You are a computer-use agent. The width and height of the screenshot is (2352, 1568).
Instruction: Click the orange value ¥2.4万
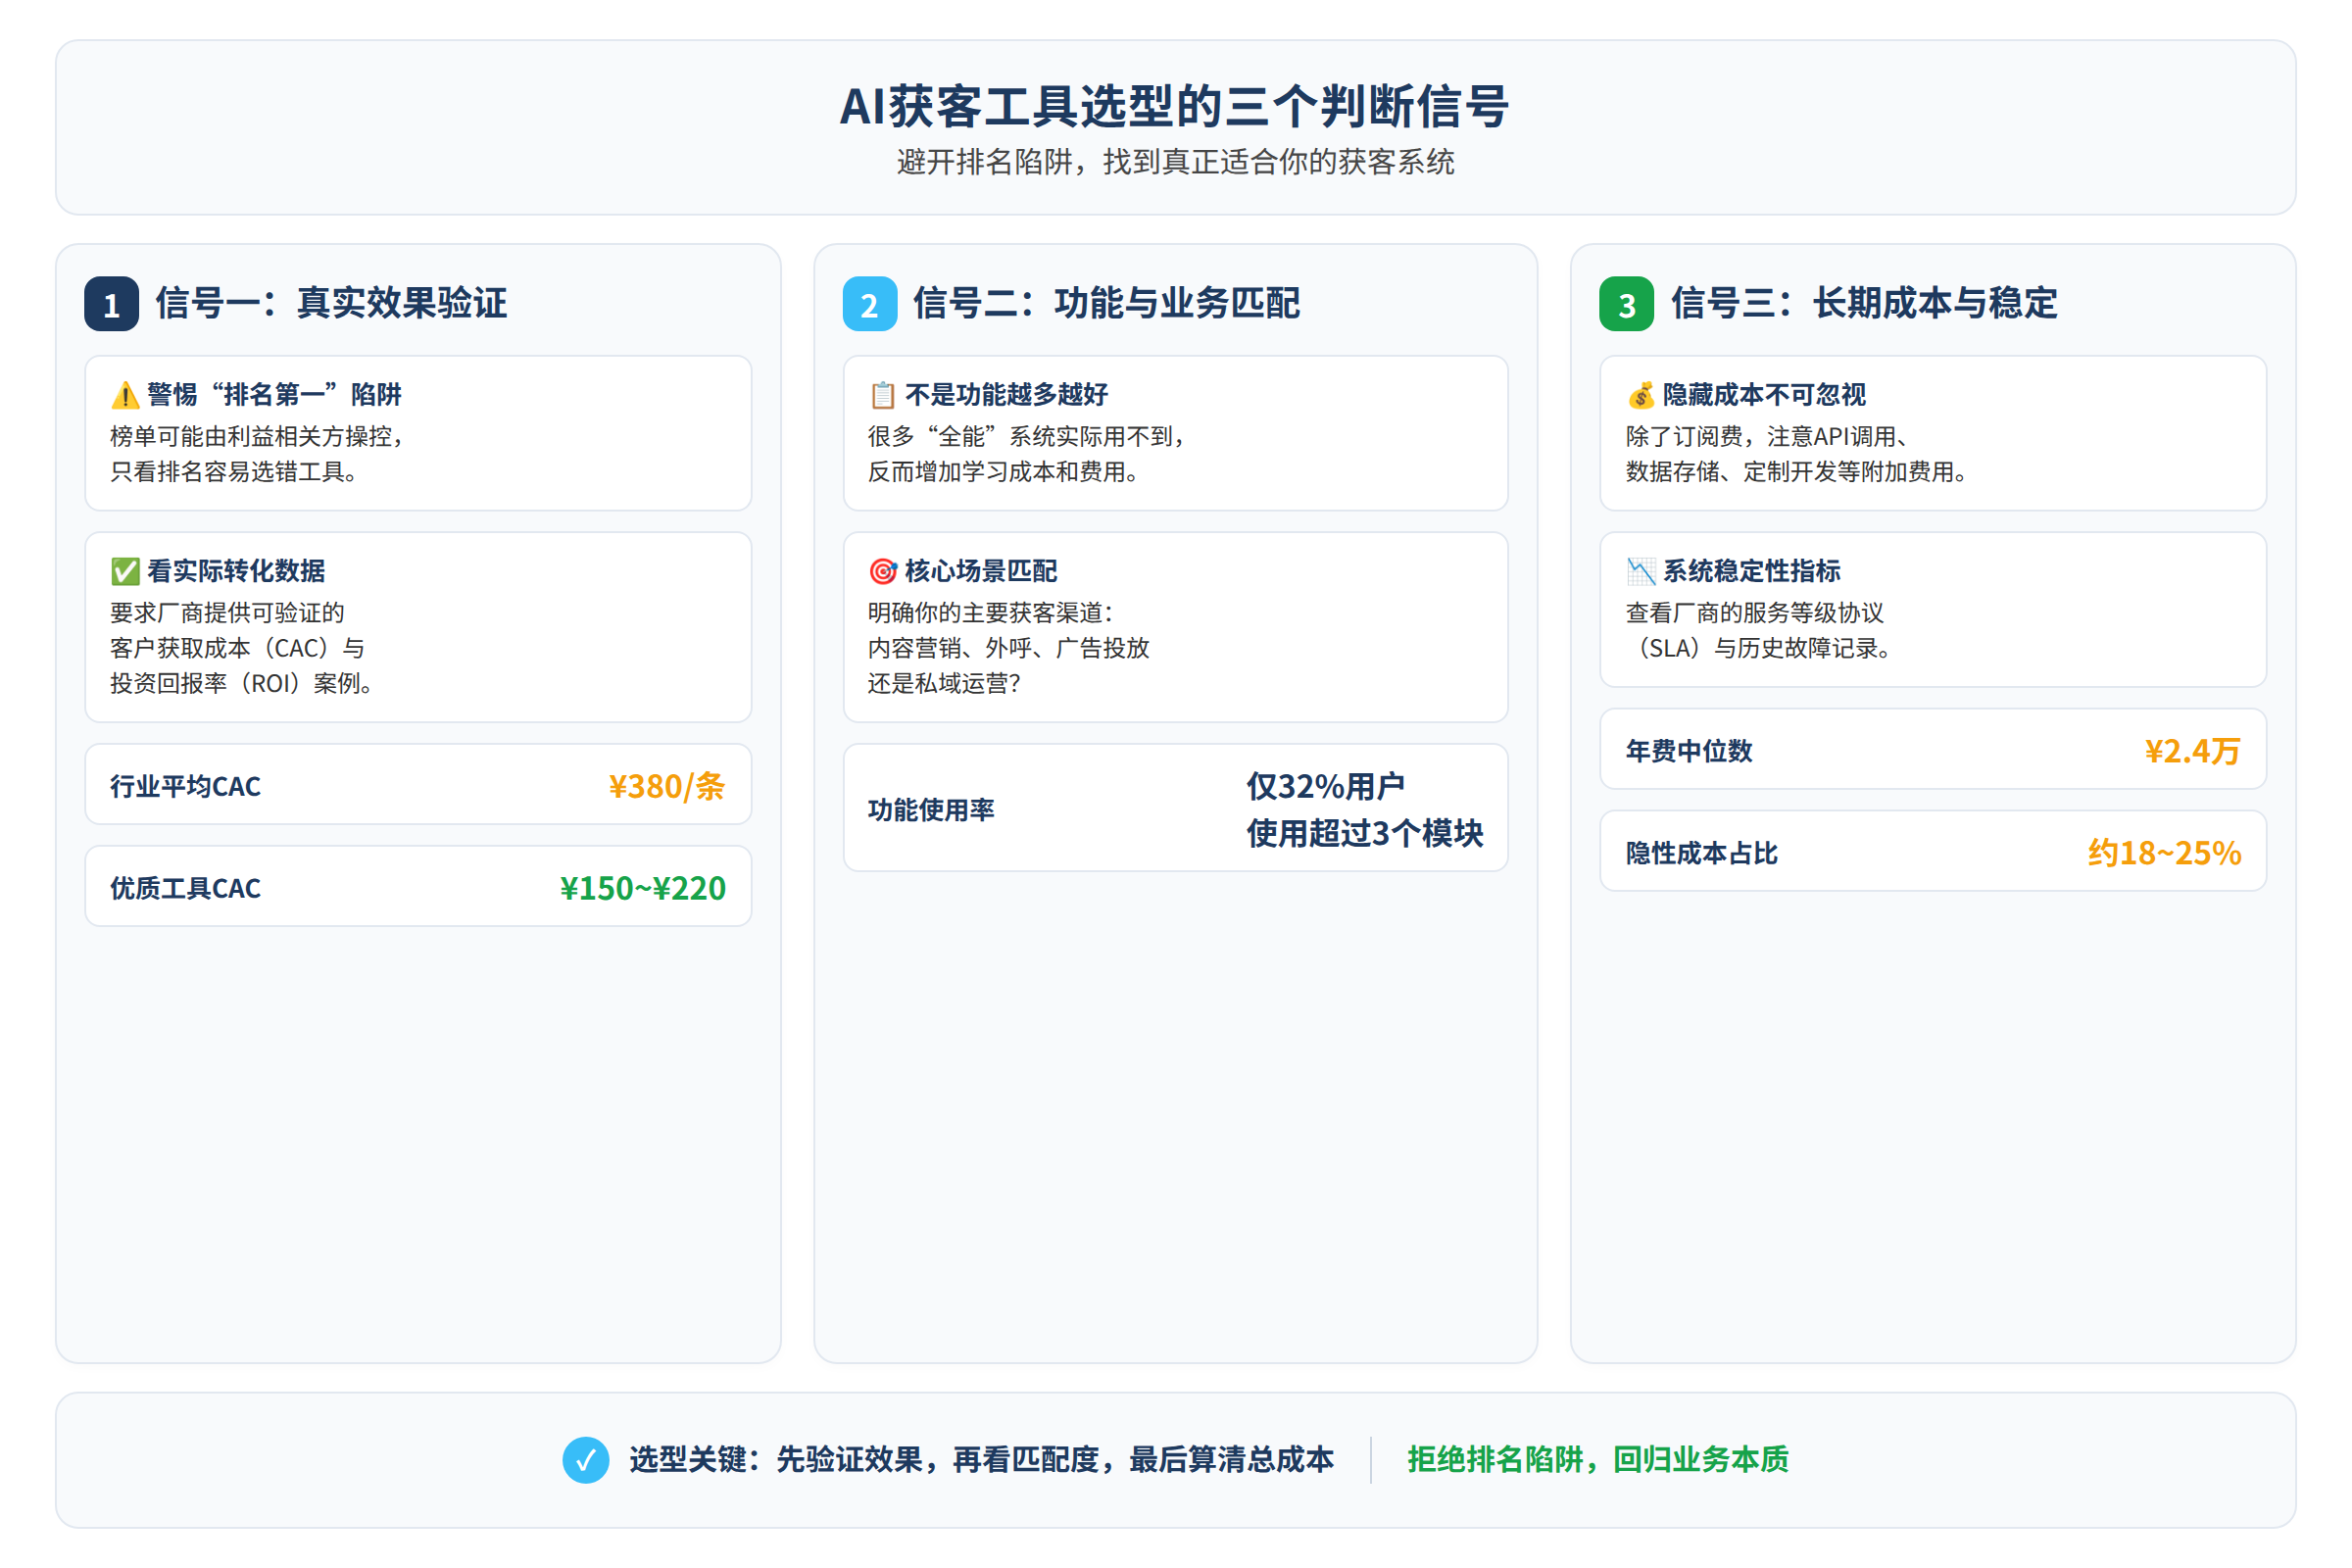(2193, 752)
